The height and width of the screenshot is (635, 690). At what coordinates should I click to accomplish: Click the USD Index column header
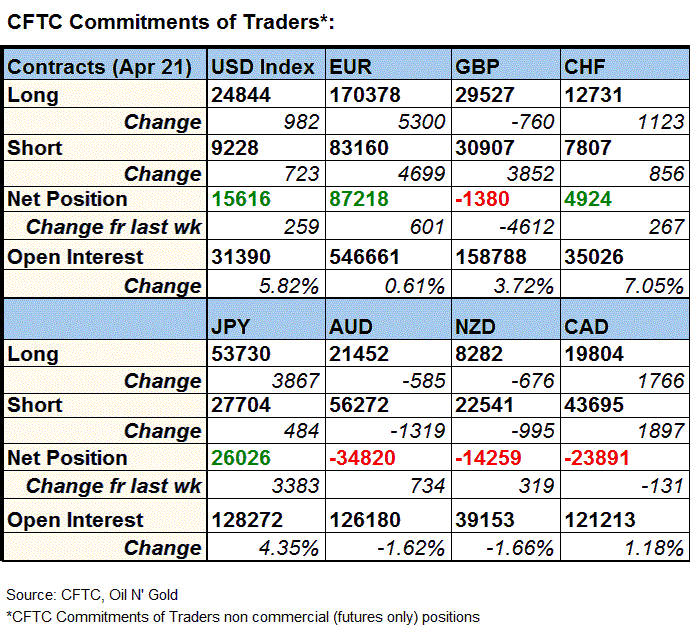tap(265, 68)
